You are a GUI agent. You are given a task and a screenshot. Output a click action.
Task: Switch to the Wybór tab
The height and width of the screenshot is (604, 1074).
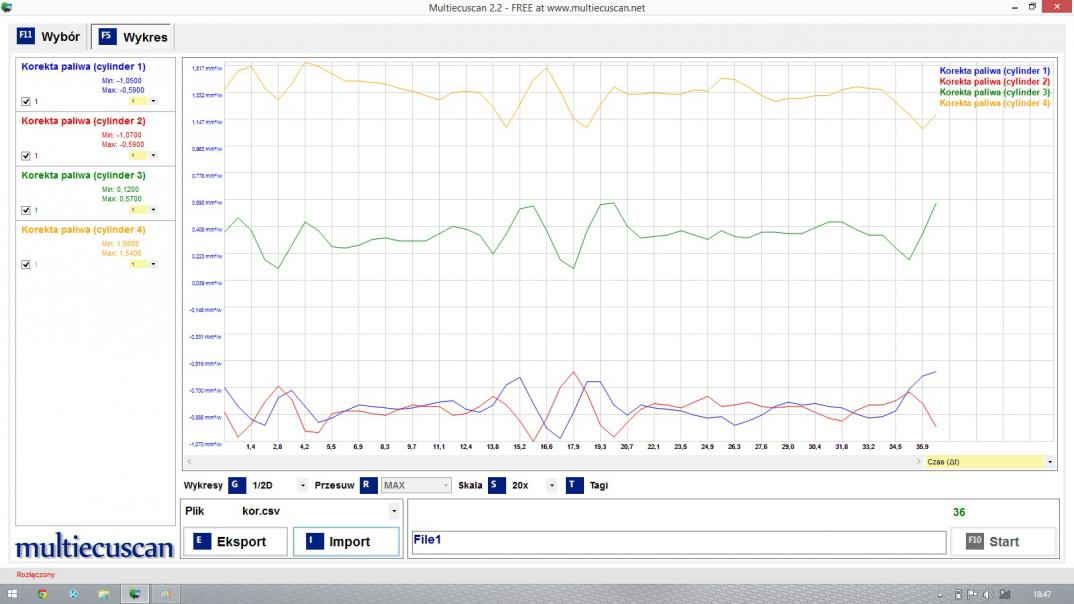49,36
